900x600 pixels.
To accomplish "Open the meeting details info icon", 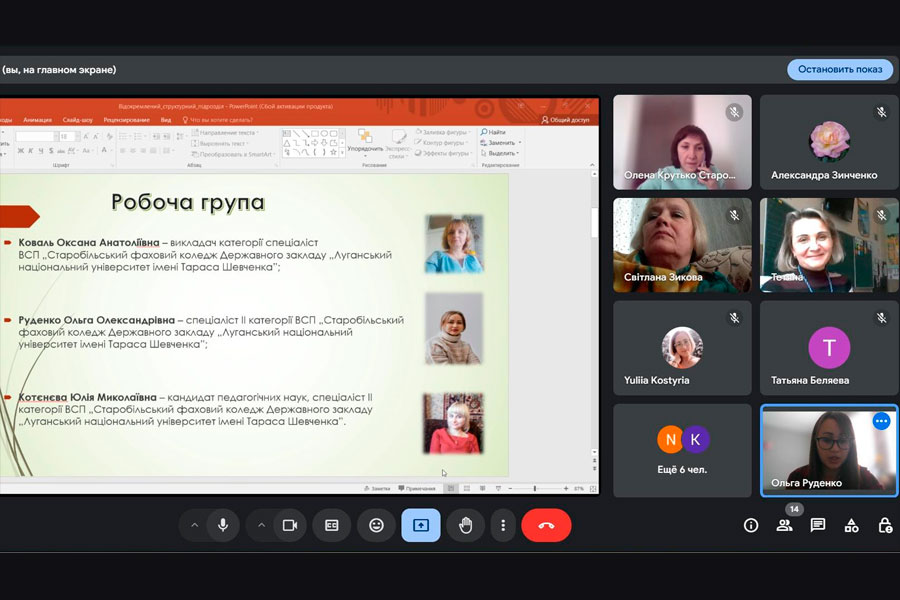I will 751,525.
